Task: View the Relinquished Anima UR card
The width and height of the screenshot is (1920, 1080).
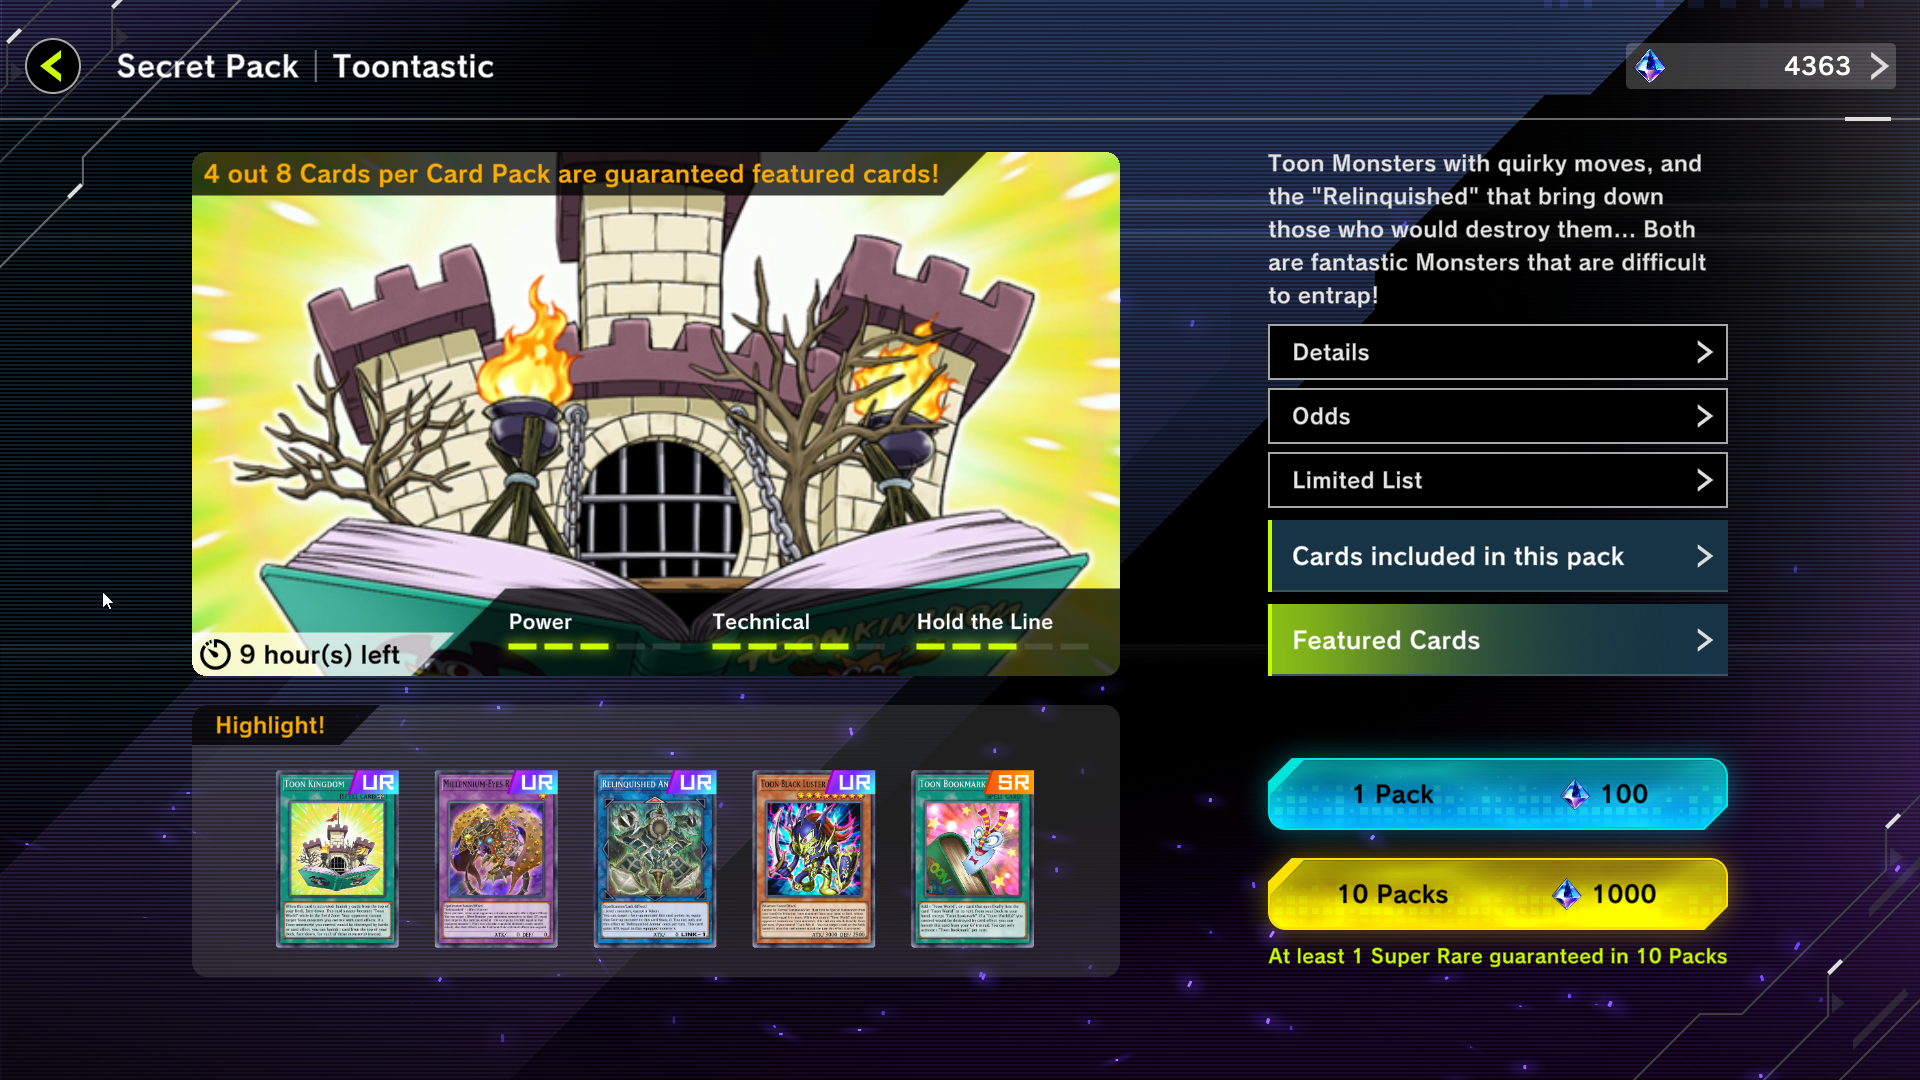Action: [655, 859]
